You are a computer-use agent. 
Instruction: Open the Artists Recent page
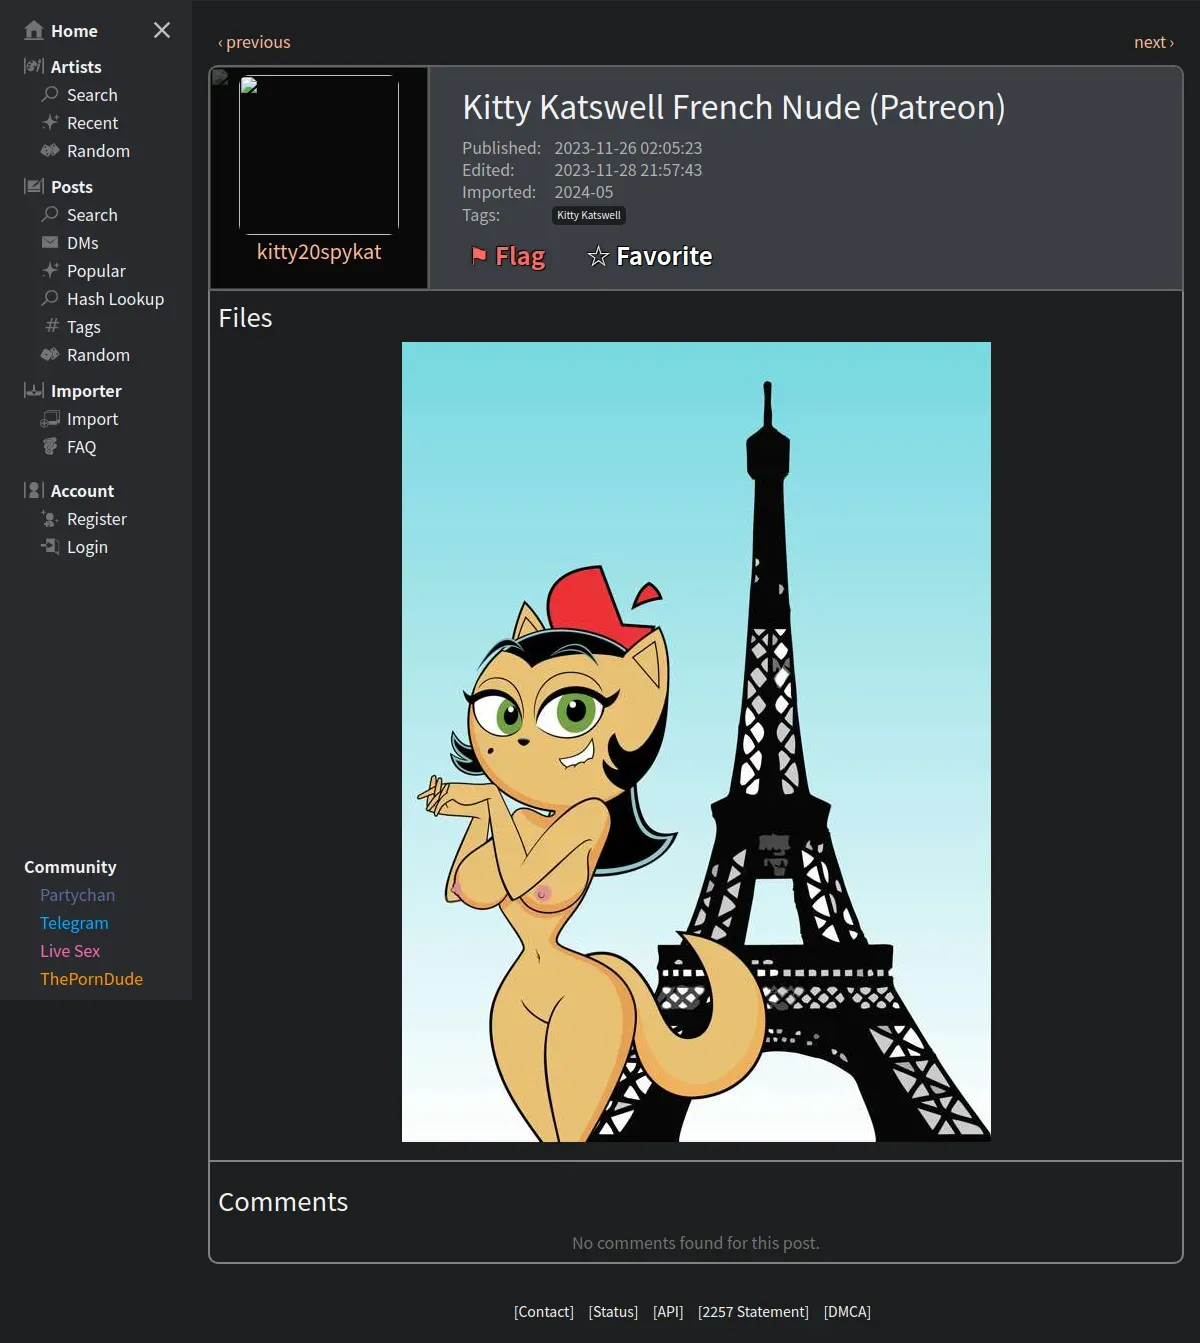pyautogui.click(x=92, y=123)
